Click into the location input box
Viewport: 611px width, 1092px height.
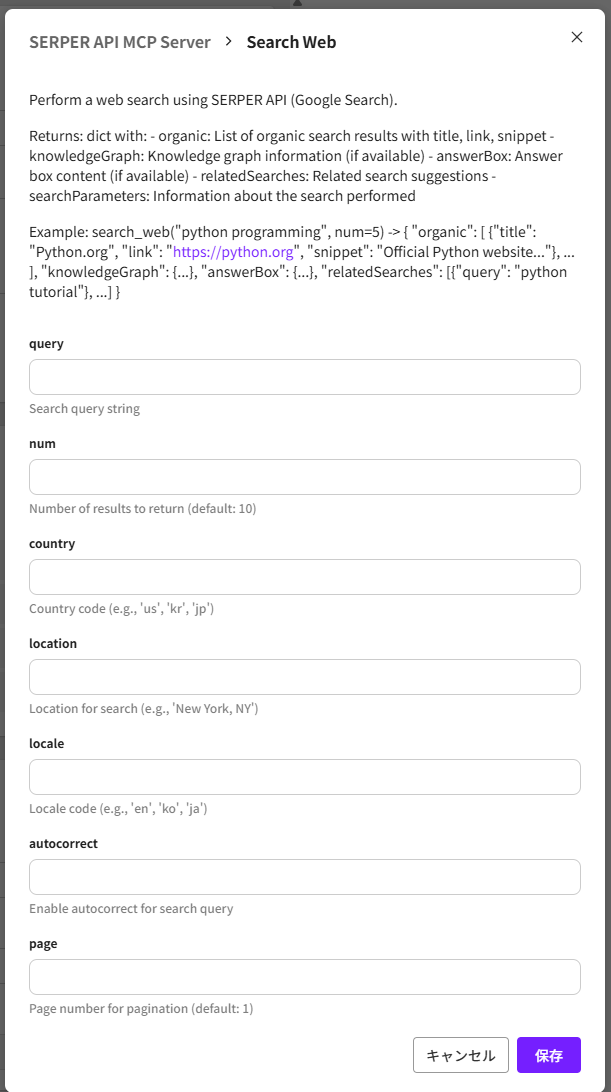click(305, 677)
